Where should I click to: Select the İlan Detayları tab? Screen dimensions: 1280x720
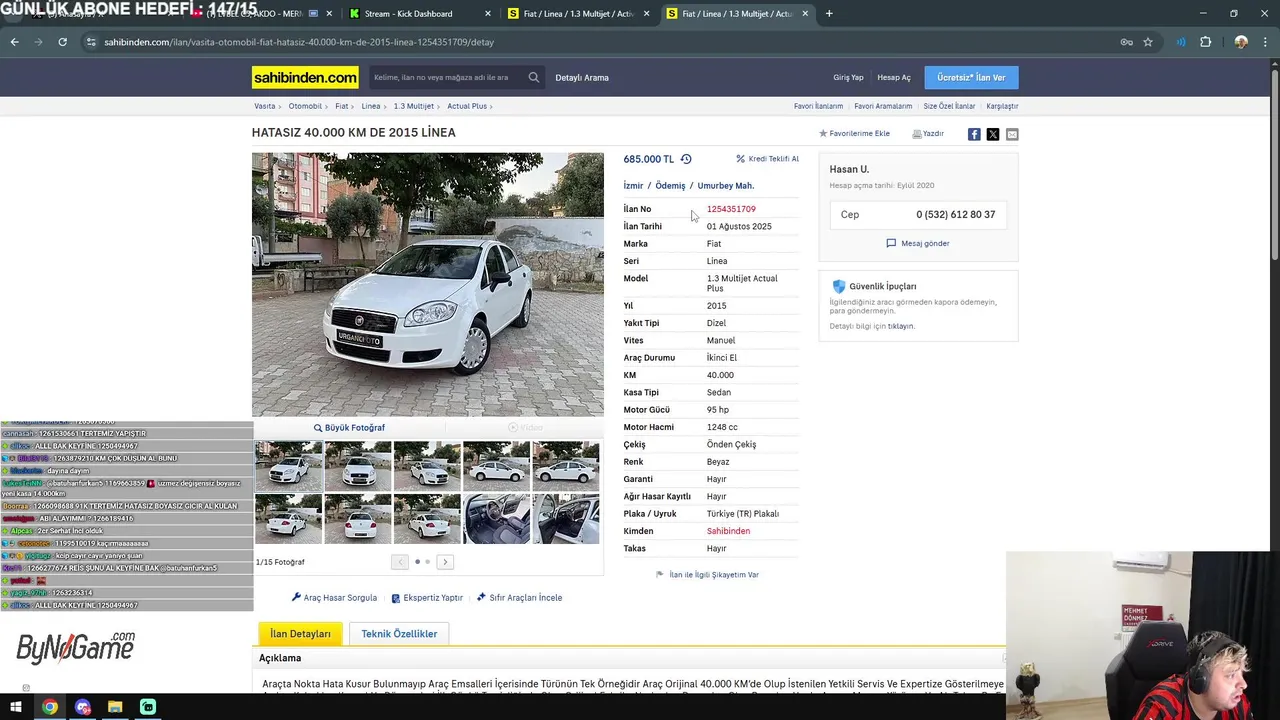tap(300, 634)
